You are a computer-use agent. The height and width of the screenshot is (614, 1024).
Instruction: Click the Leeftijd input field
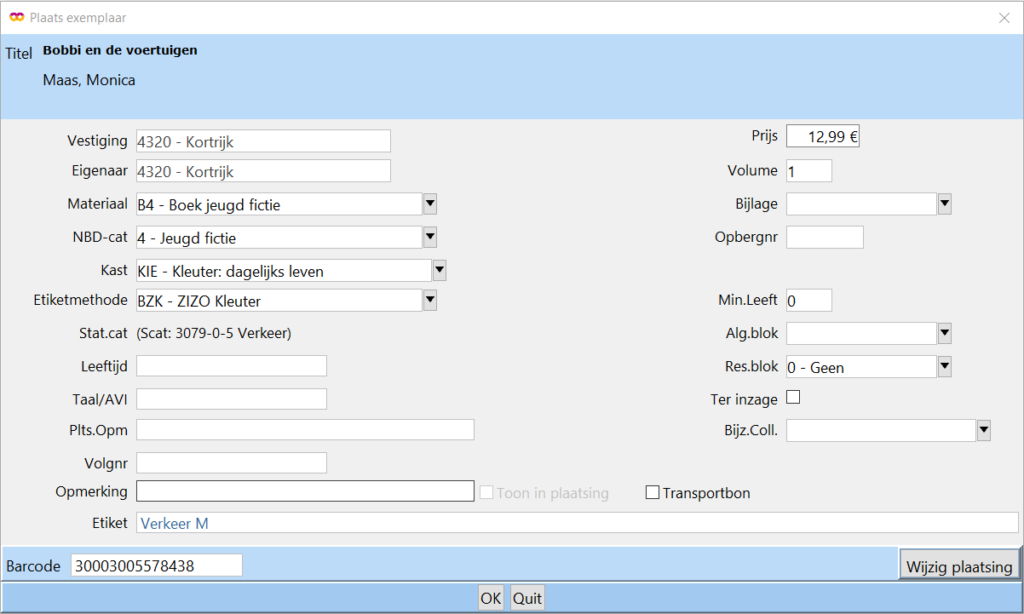click(x=231, y=366)
